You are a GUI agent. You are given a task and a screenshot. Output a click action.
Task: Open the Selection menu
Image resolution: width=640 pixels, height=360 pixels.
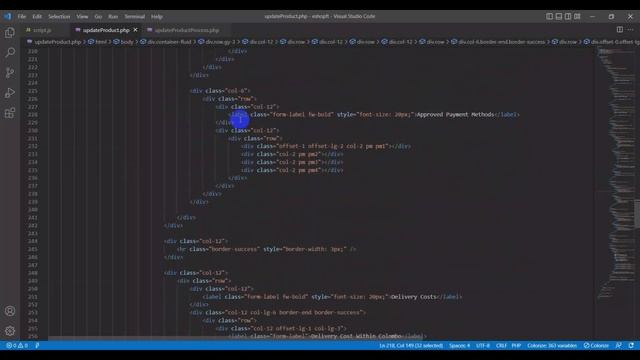[59, 16]
